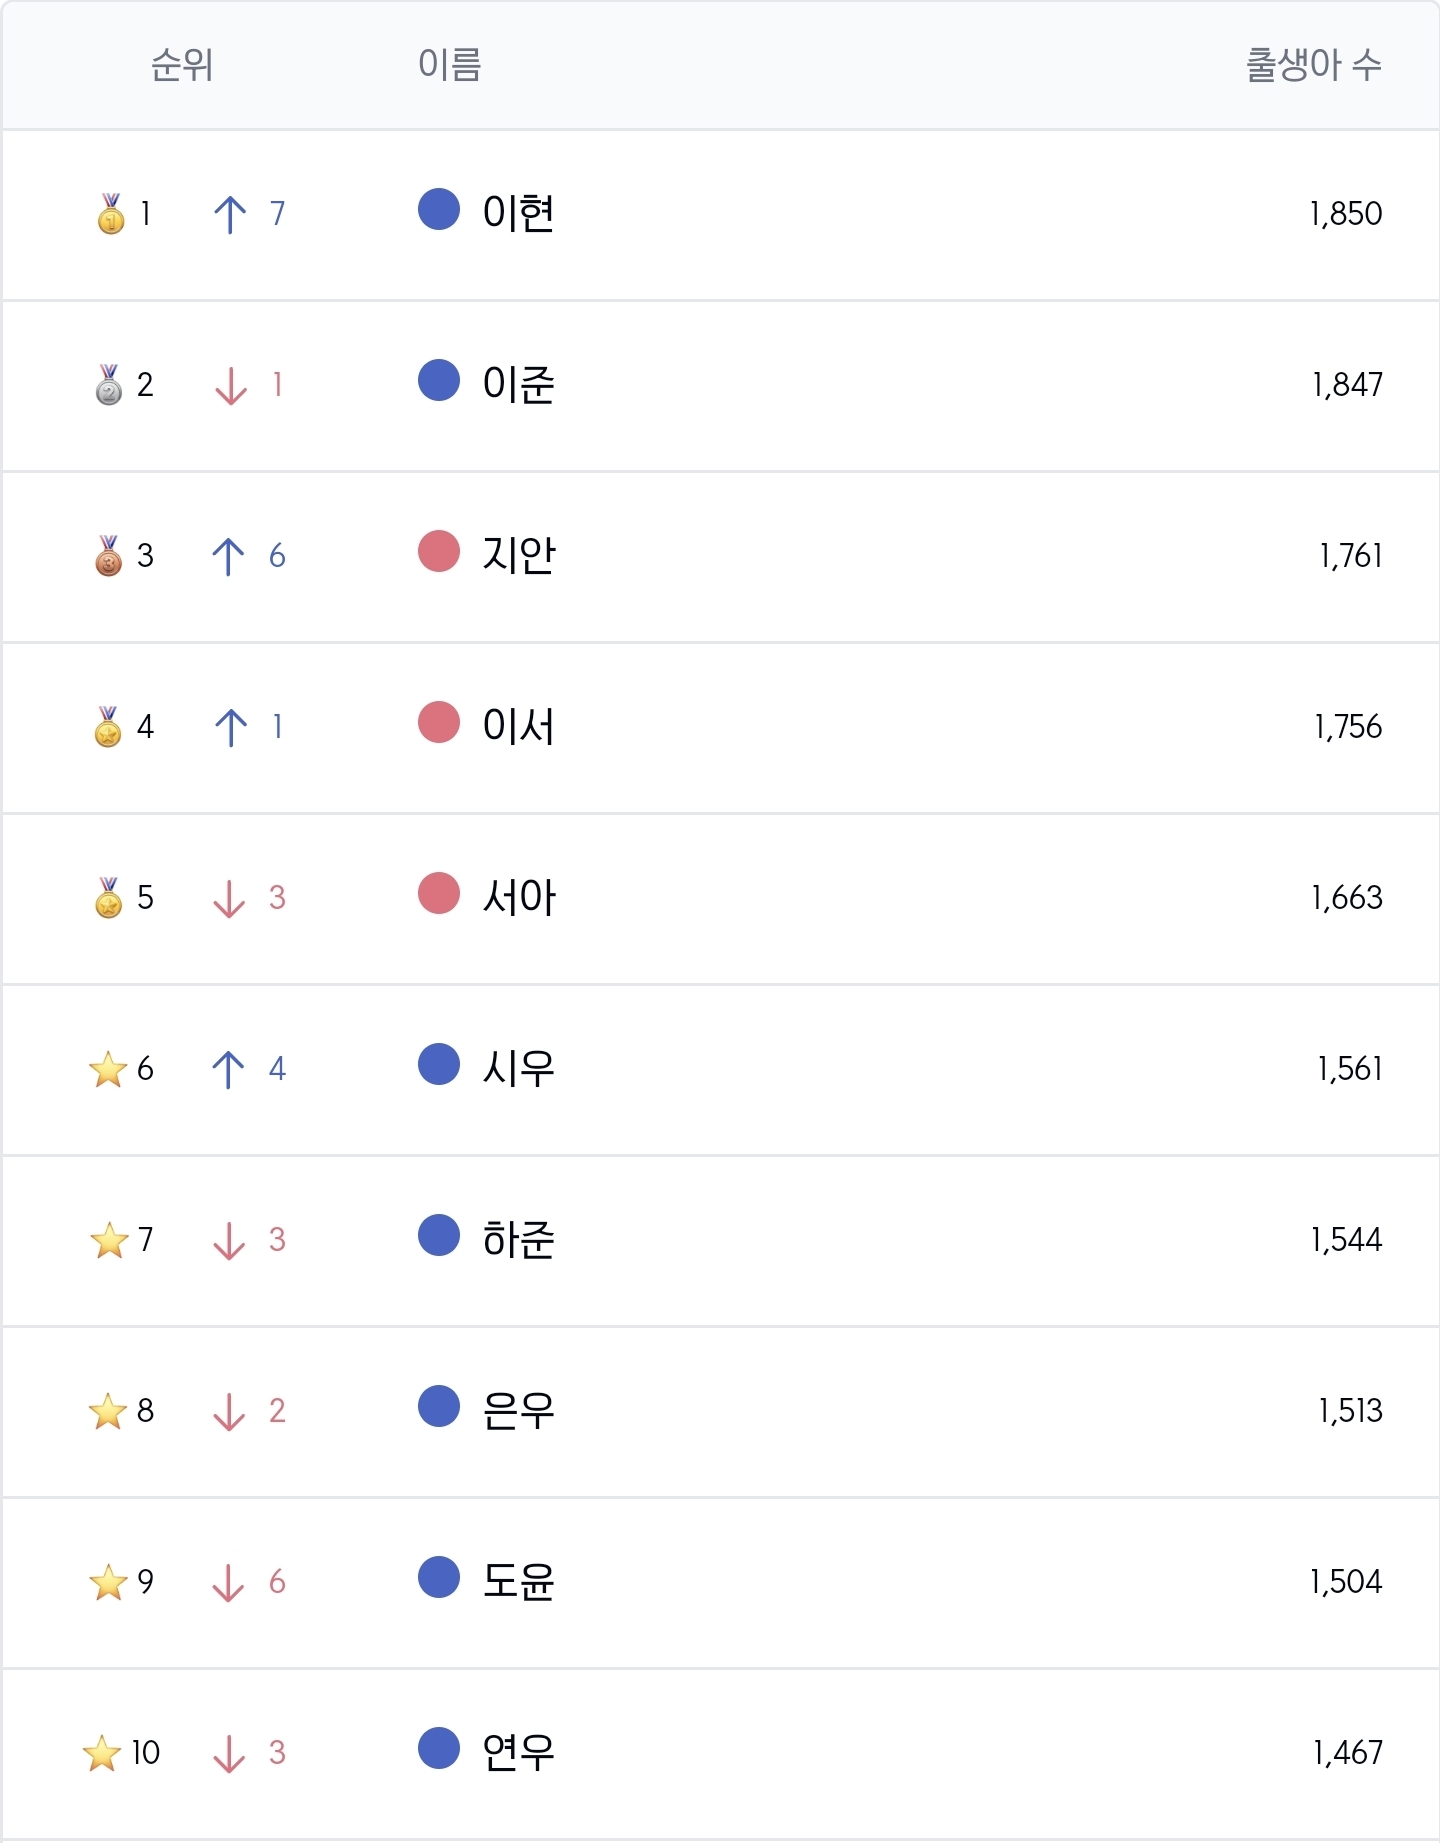1440x1843 pixels.
Task: Click the birth count 1,513 for 은우
Action: 1350,1410
